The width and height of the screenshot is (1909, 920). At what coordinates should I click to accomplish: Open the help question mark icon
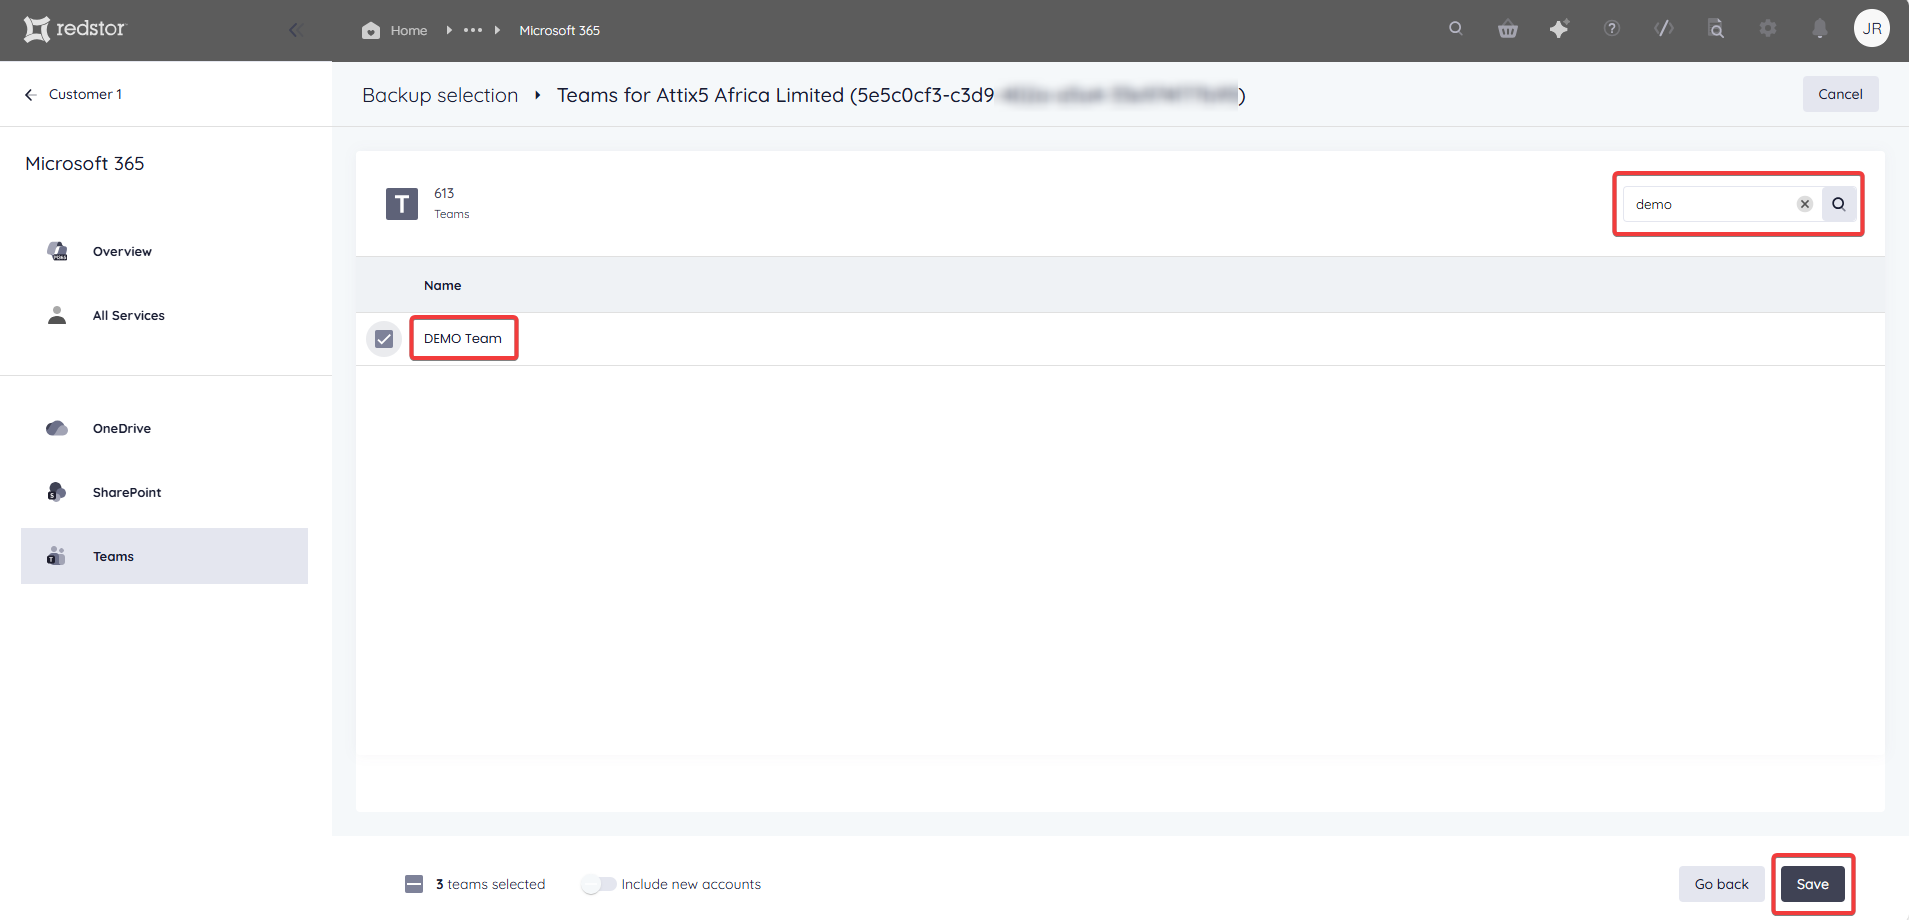pyautogui.click(x=1612, y=29)
